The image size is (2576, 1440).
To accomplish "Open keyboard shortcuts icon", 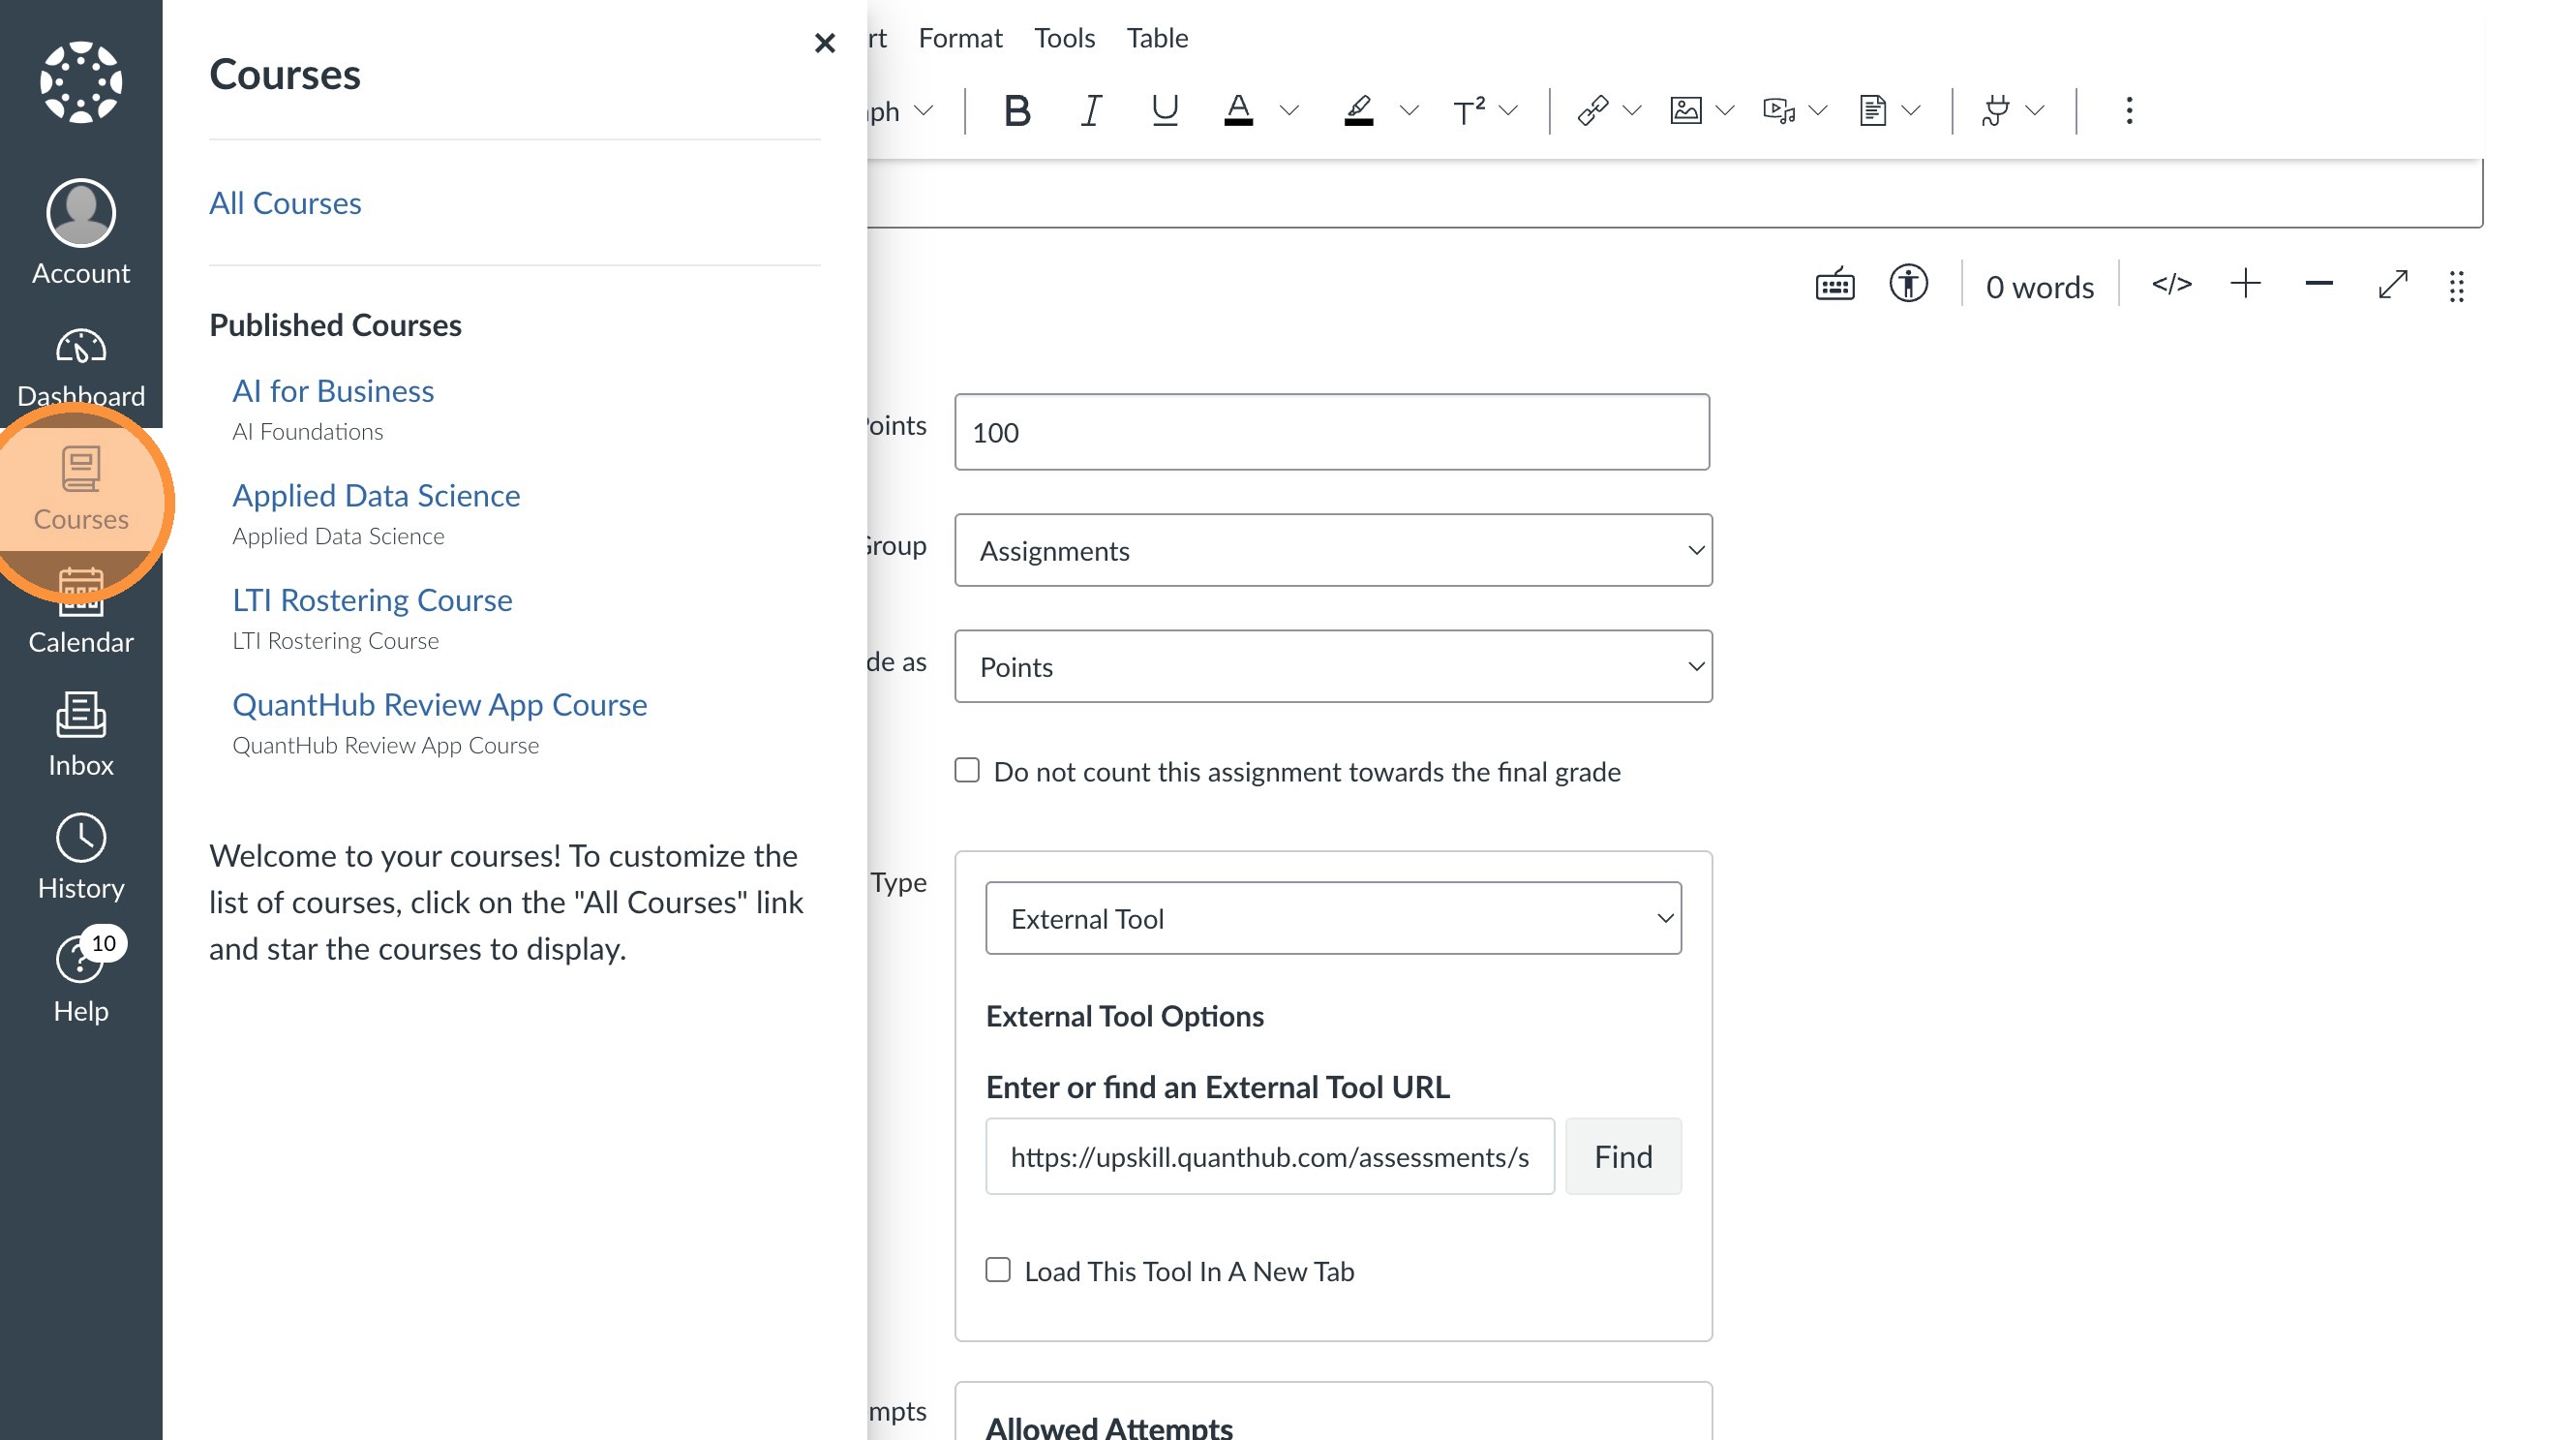I will (x=1834, y=285).
